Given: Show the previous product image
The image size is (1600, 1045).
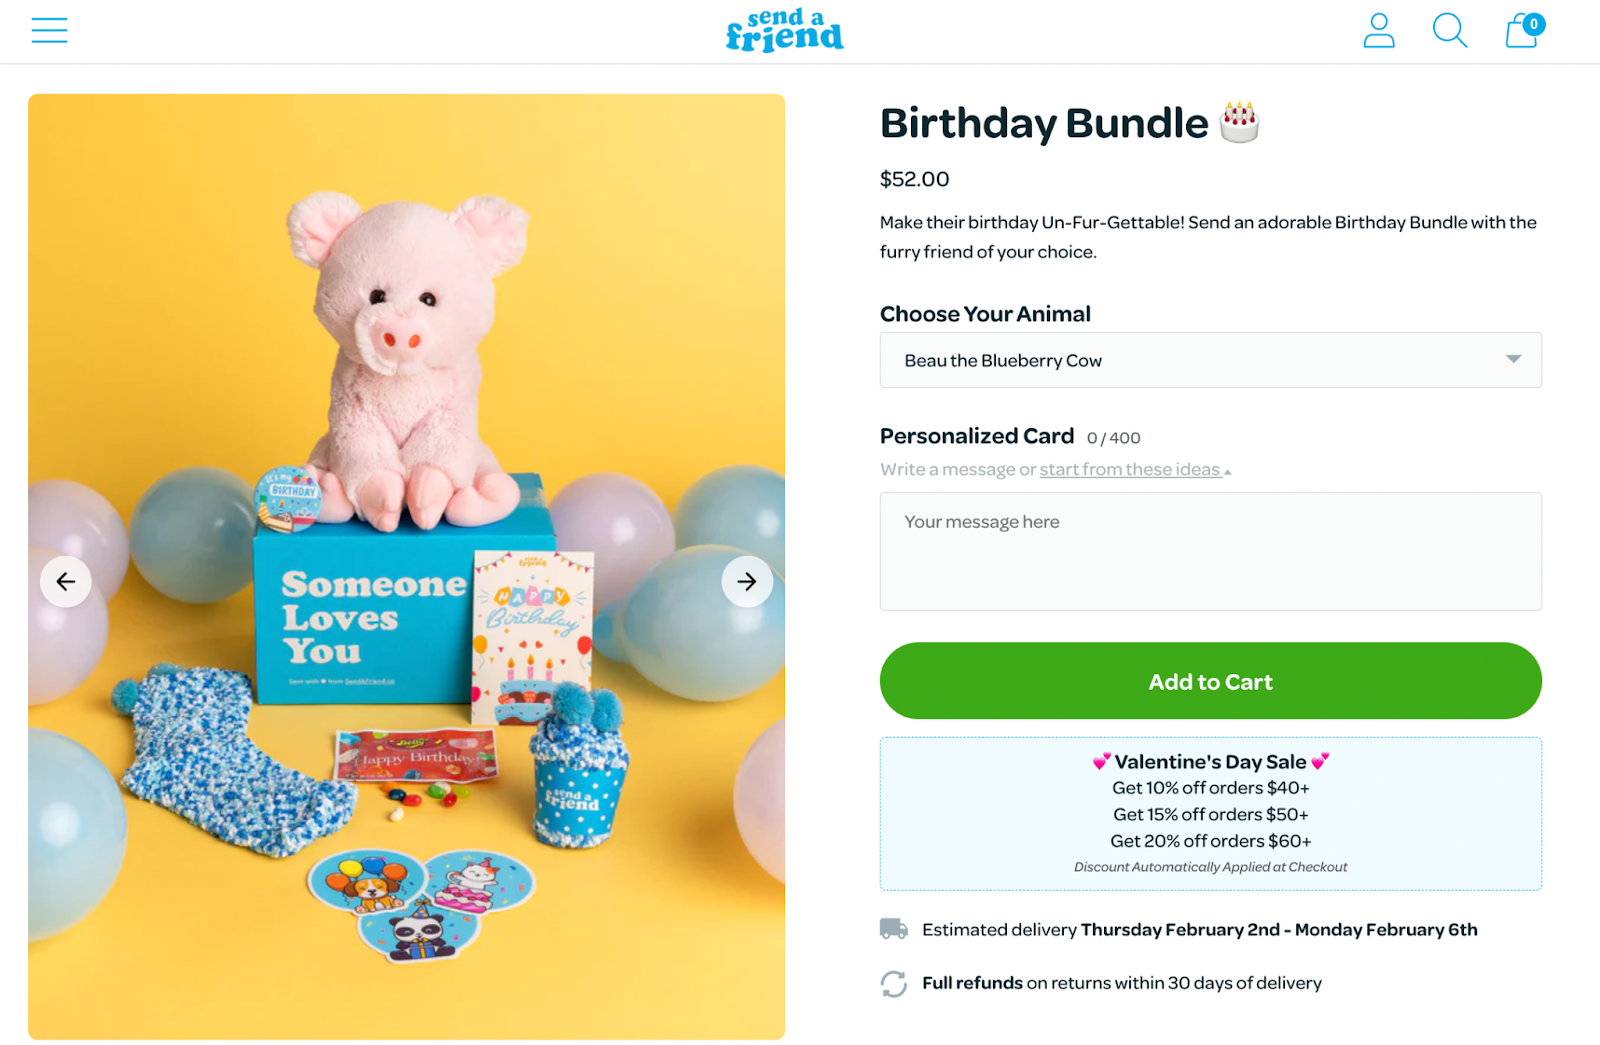Looking at the screenshot, I should point(66,581).
